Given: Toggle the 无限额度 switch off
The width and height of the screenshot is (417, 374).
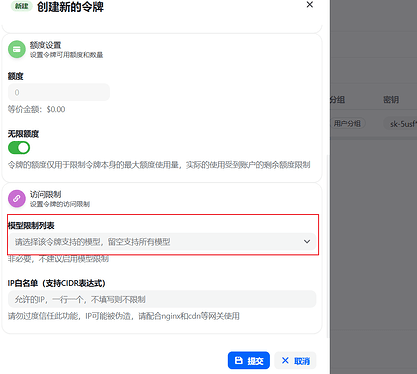Looking at the screenshot, I should [19, 148].
